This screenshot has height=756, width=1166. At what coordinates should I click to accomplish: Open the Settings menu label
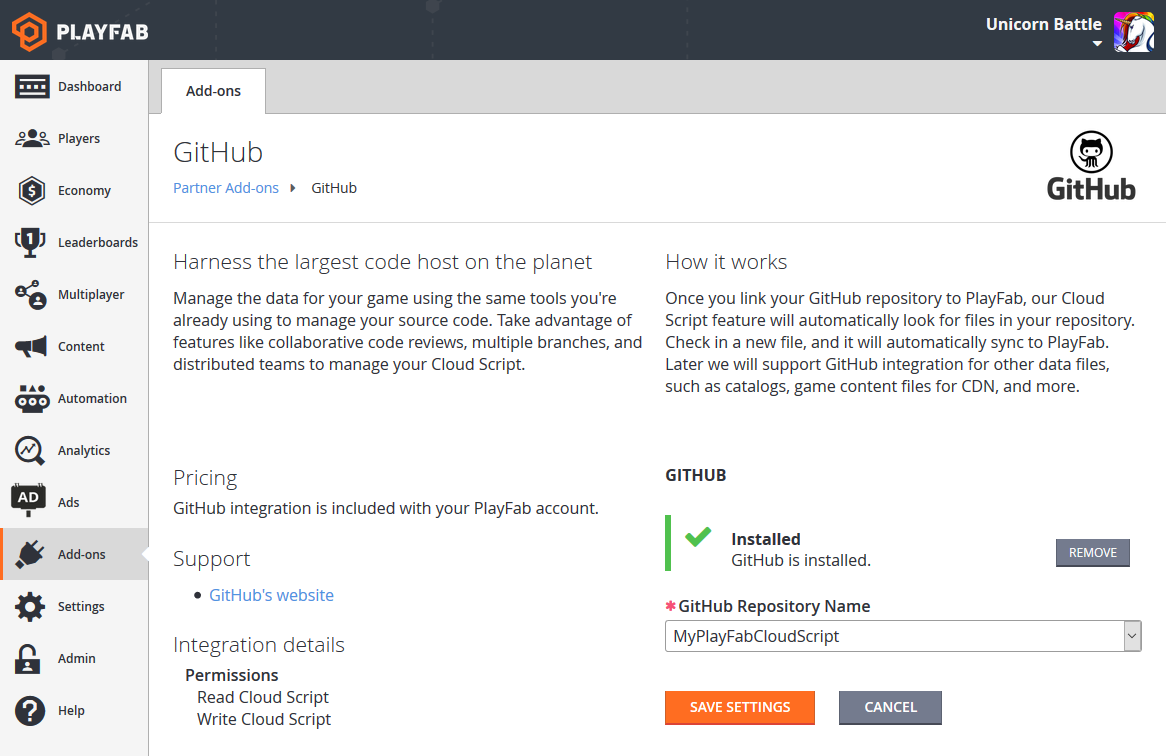pos(81,607)
